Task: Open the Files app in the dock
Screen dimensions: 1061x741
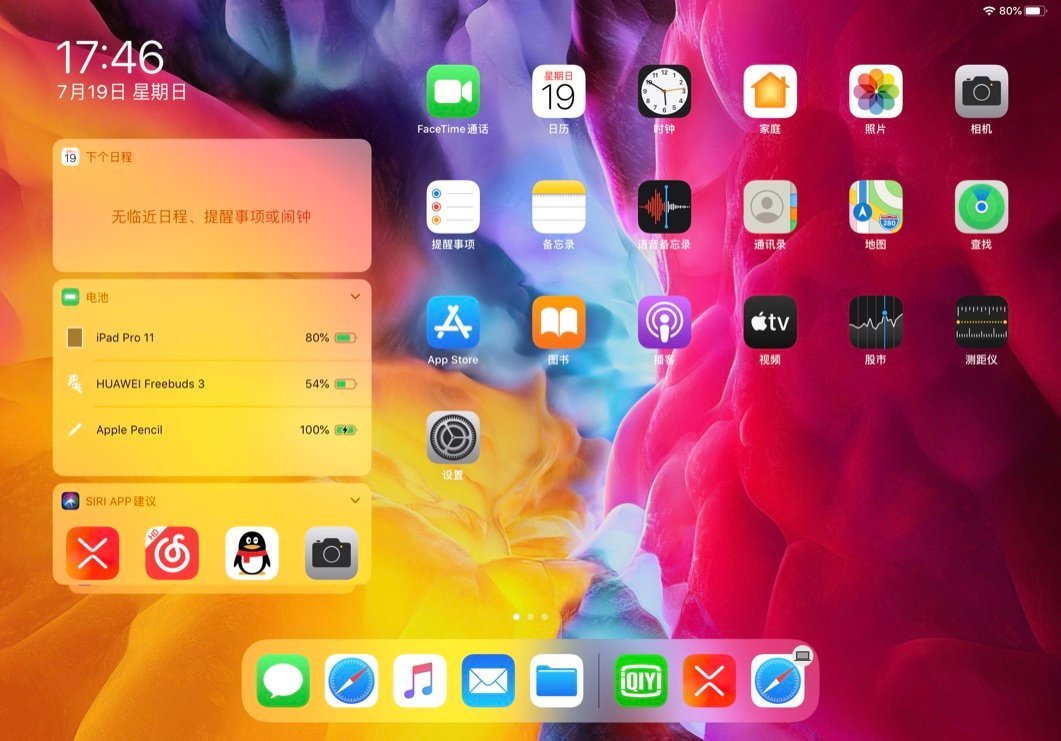Action: pyautogui.click(x=556, y=681)
